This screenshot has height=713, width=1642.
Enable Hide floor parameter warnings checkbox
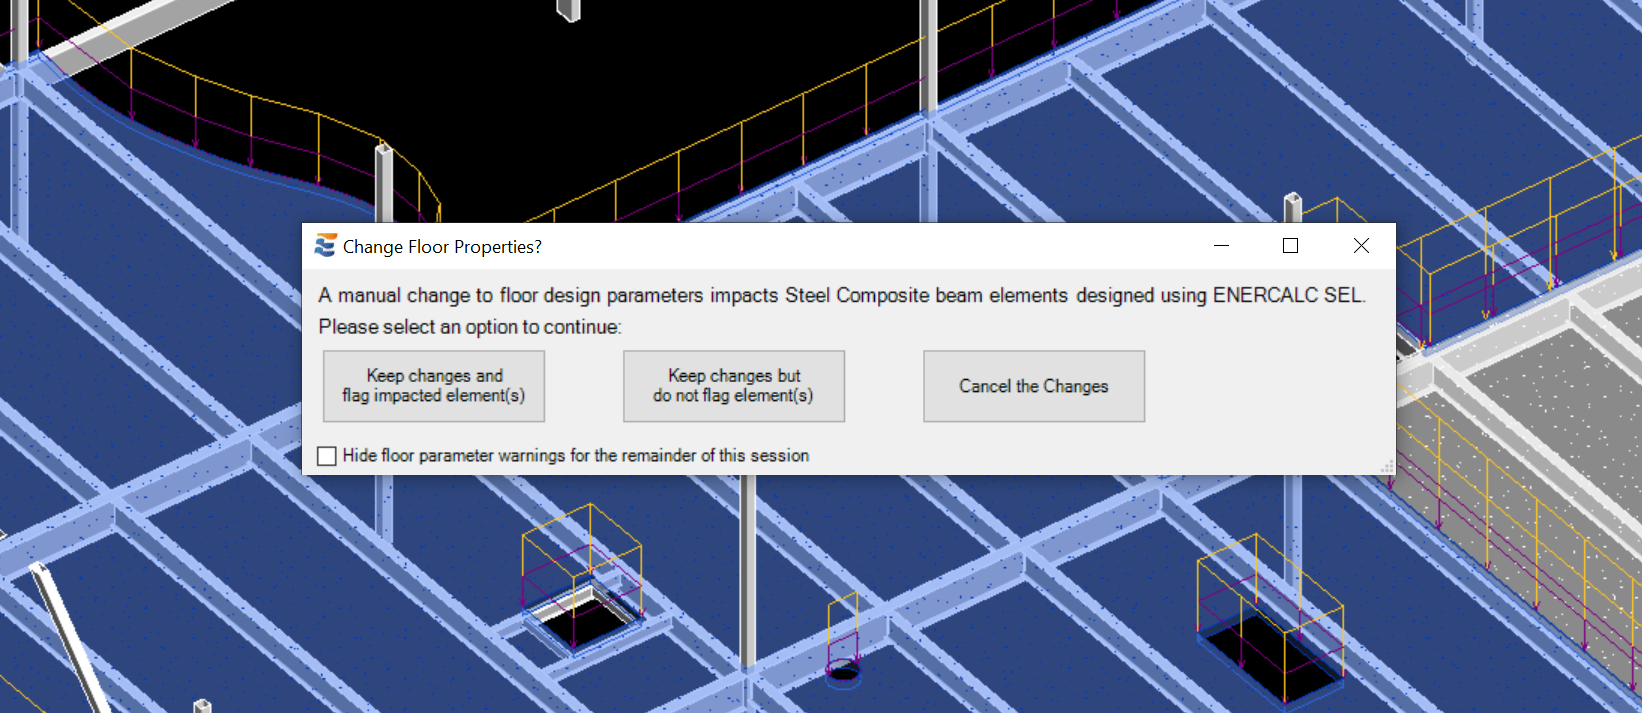327,456
